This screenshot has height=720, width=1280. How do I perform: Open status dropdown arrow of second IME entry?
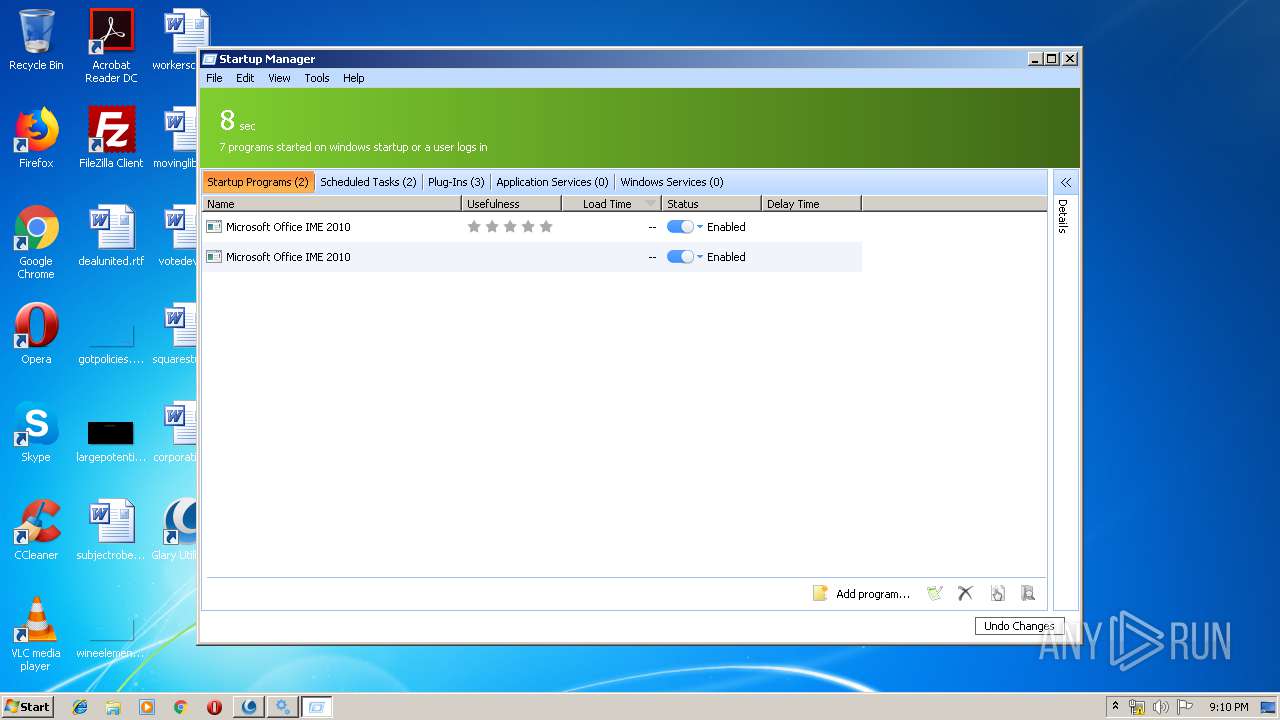tap(700, 257)
